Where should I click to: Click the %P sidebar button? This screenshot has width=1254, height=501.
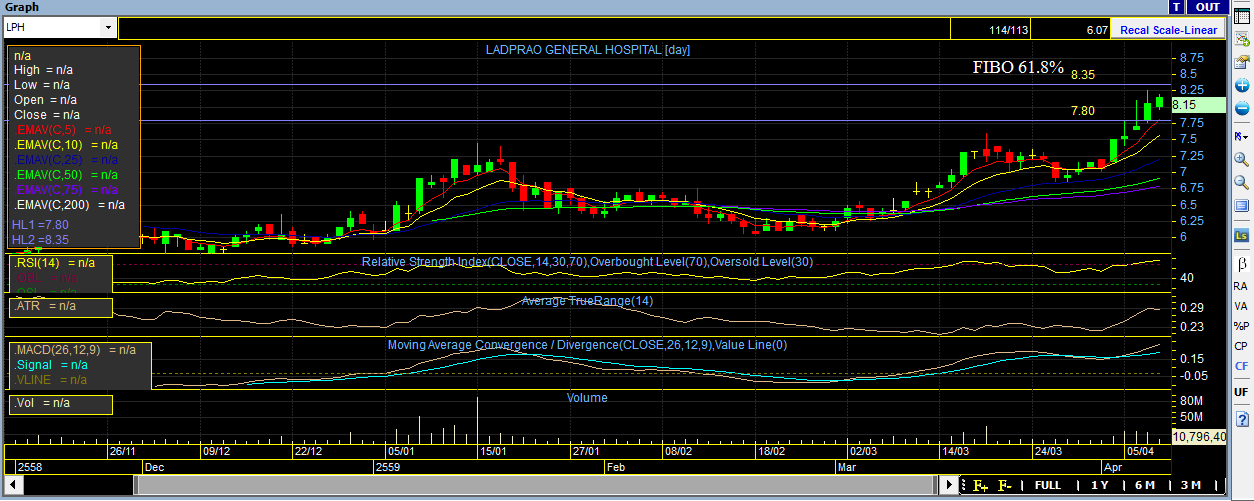tap(1241, 326)
